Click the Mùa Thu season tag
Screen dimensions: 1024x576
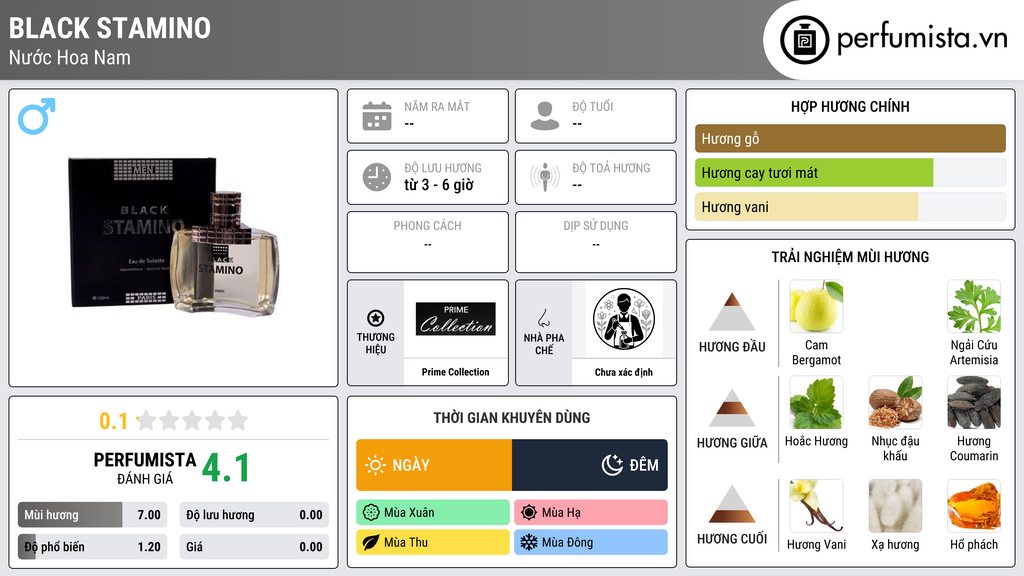click(433, 542)
